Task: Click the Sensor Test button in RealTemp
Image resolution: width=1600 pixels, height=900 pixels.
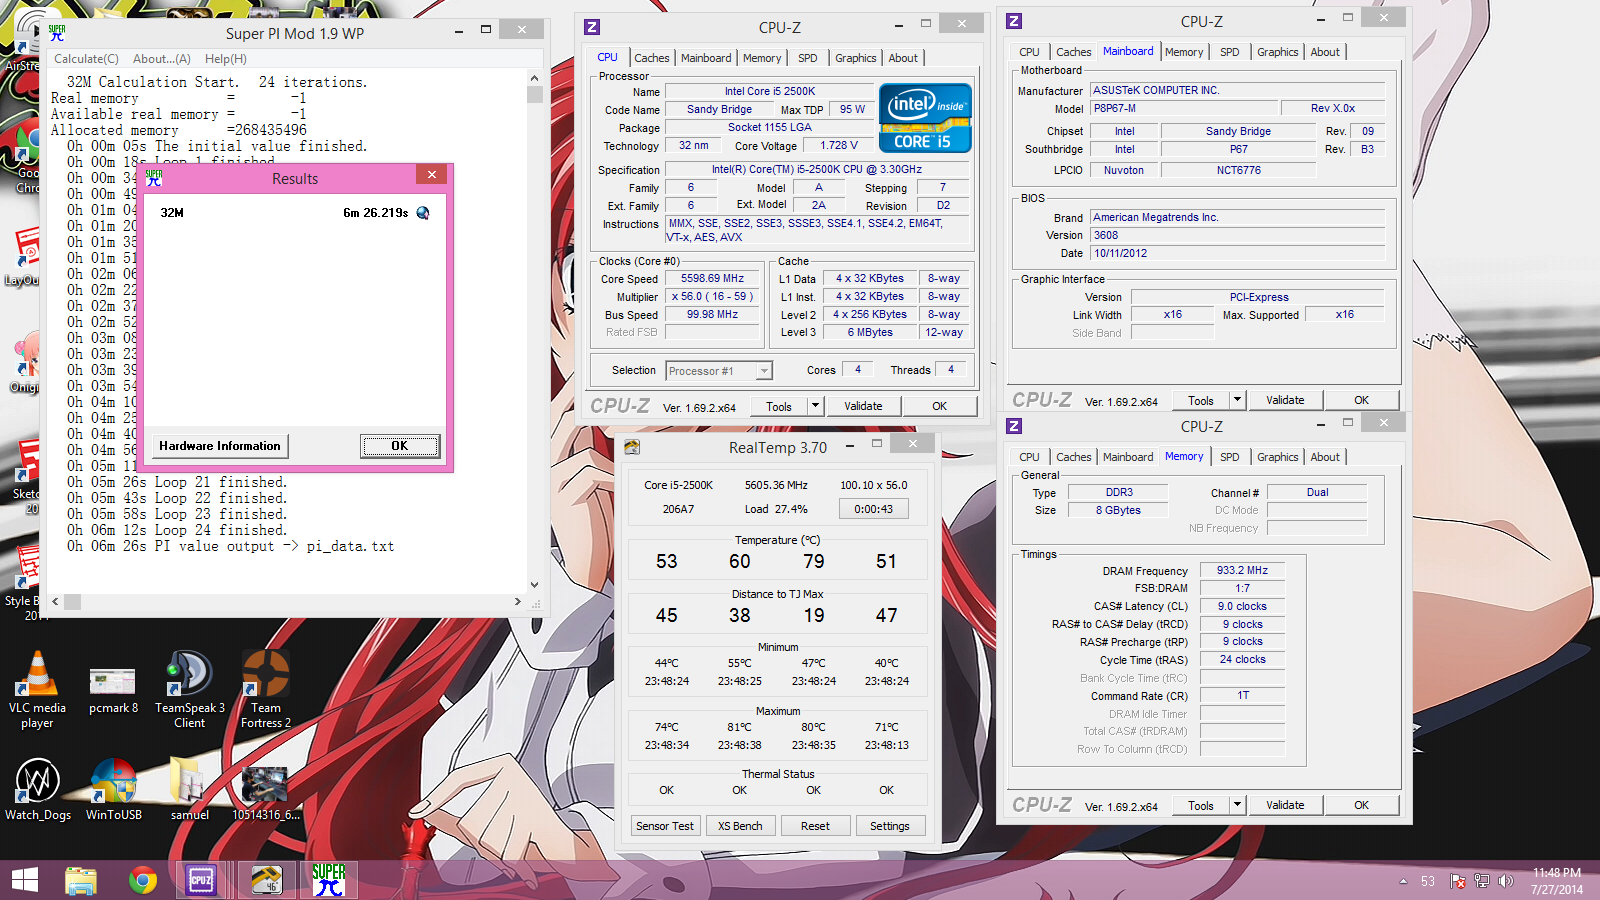Action: (665, 826)
